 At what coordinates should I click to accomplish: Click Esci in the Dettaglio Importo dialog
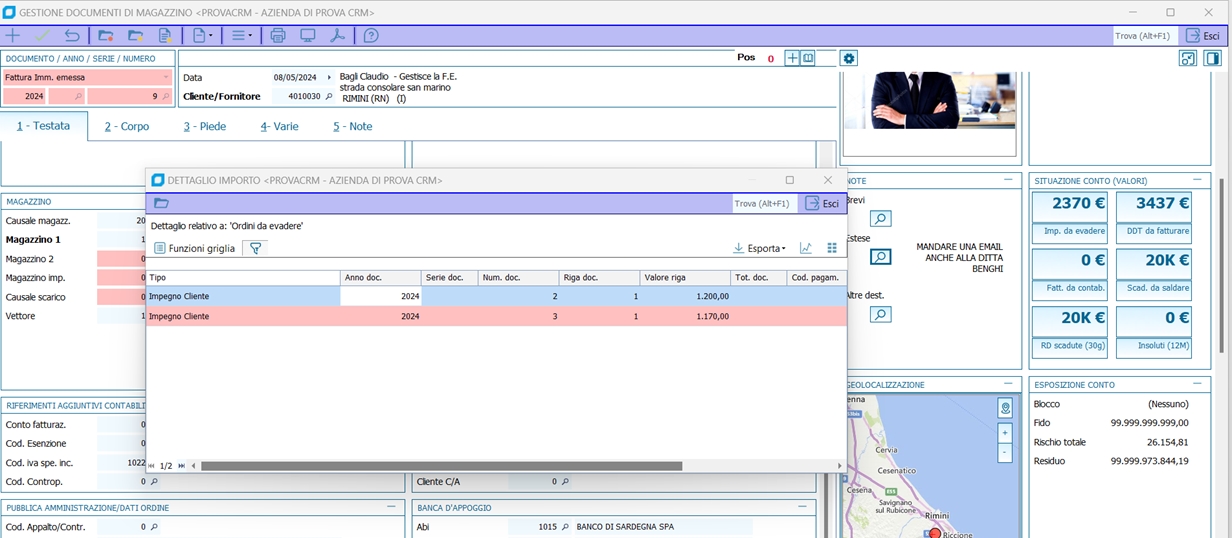pyautogui.click(x=822, y=203)
